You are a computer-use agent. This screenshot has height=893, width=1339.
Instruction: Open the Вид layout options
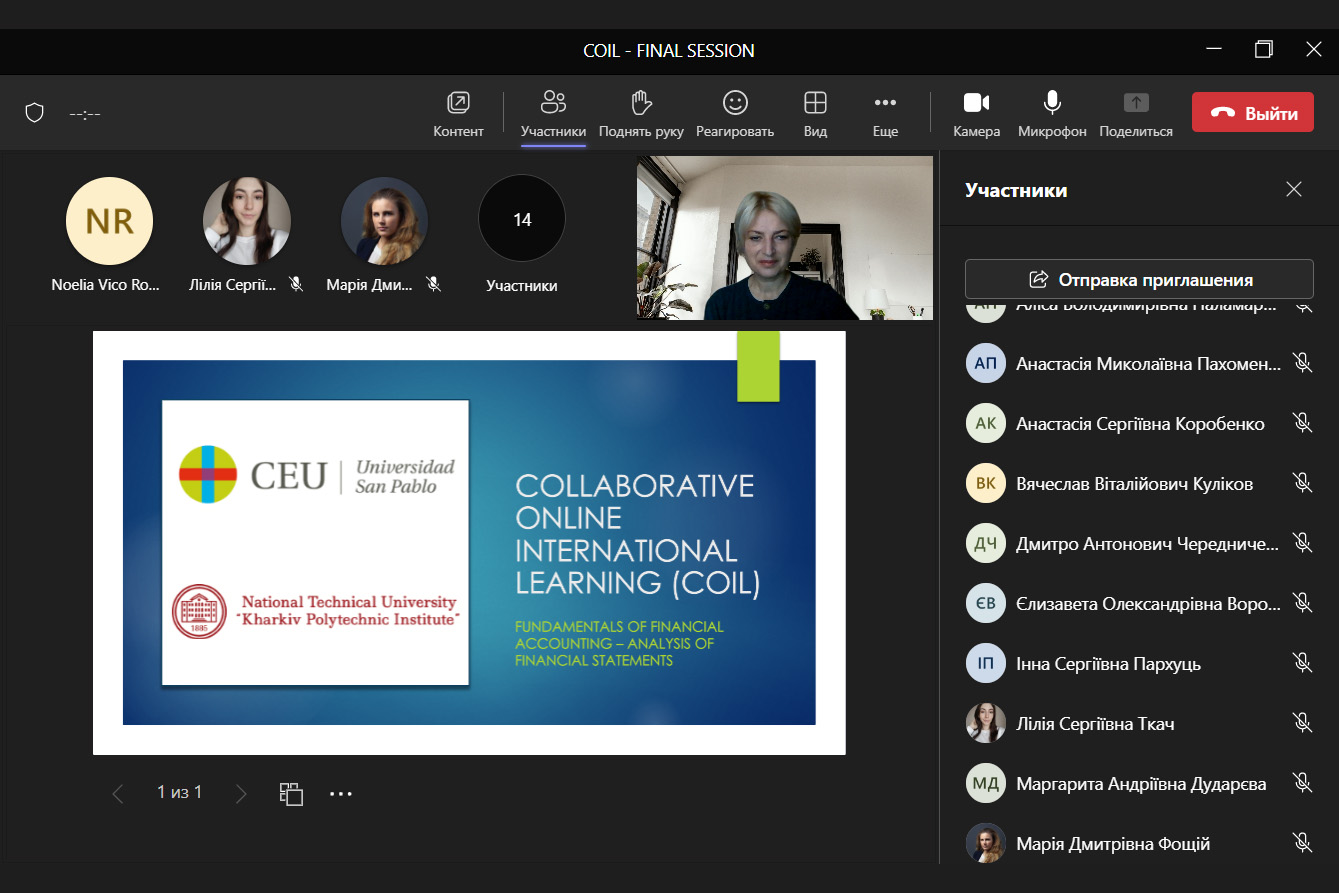point(815,102)
